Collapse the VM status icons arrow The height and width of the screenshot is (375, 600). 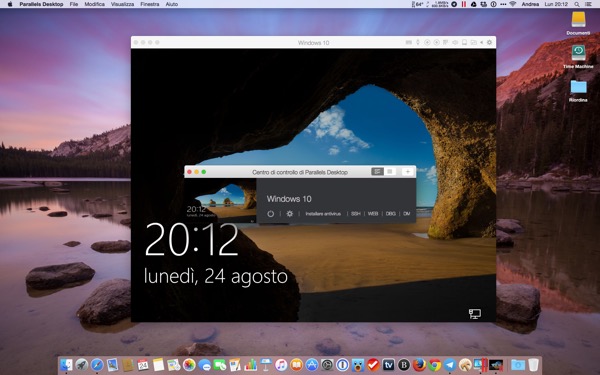(481, 42)
